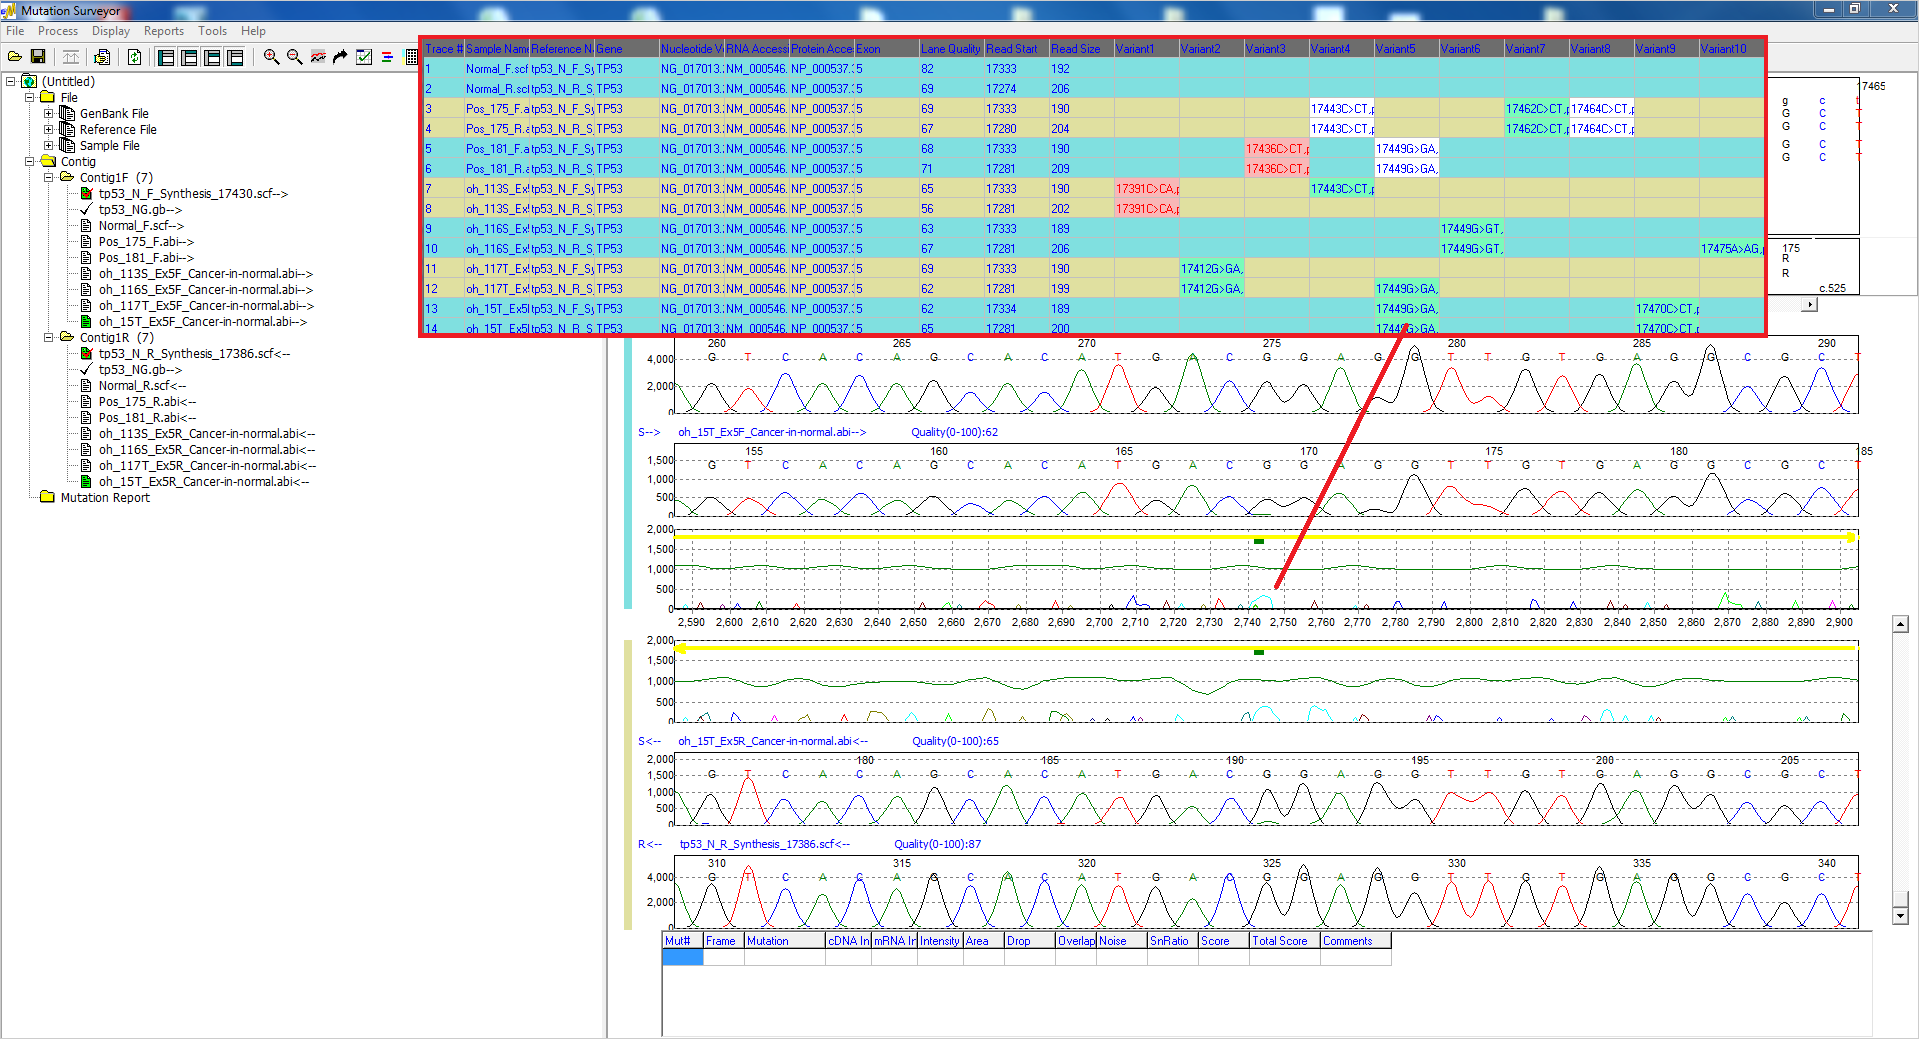This screenshot has width=1919, height=1039.
Task: Expand the Reference File node
Action: coord(48,129)
